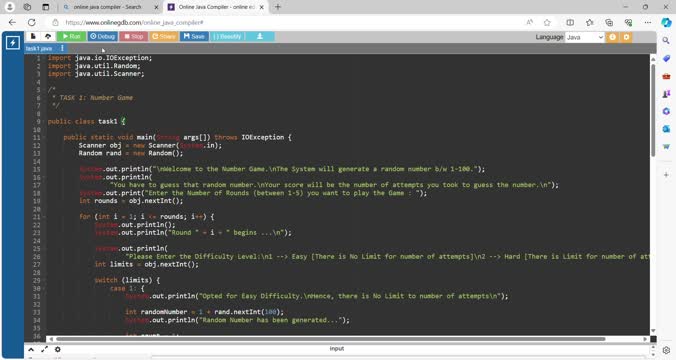Expand console panel with diagonal arrows icon
The image size is (676, 360).
[44, 349]
